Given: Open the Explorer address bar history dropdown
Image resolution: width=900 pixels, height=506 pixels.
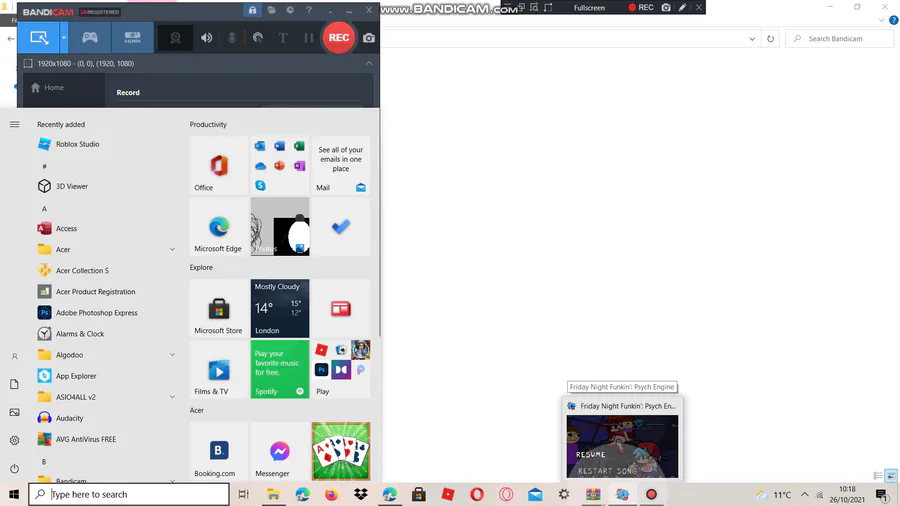Looking at the screenshot, I should 752,38.
